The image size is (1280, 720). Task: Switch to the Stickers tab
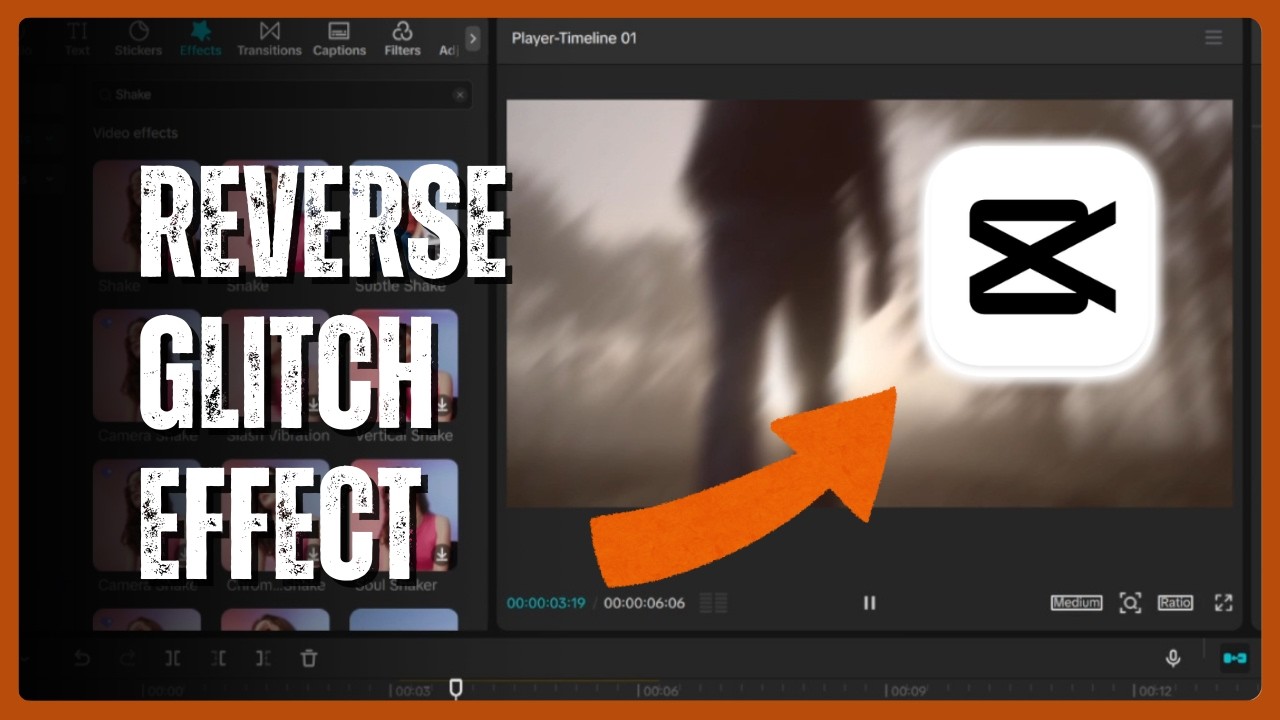click(x=139, y=39)
